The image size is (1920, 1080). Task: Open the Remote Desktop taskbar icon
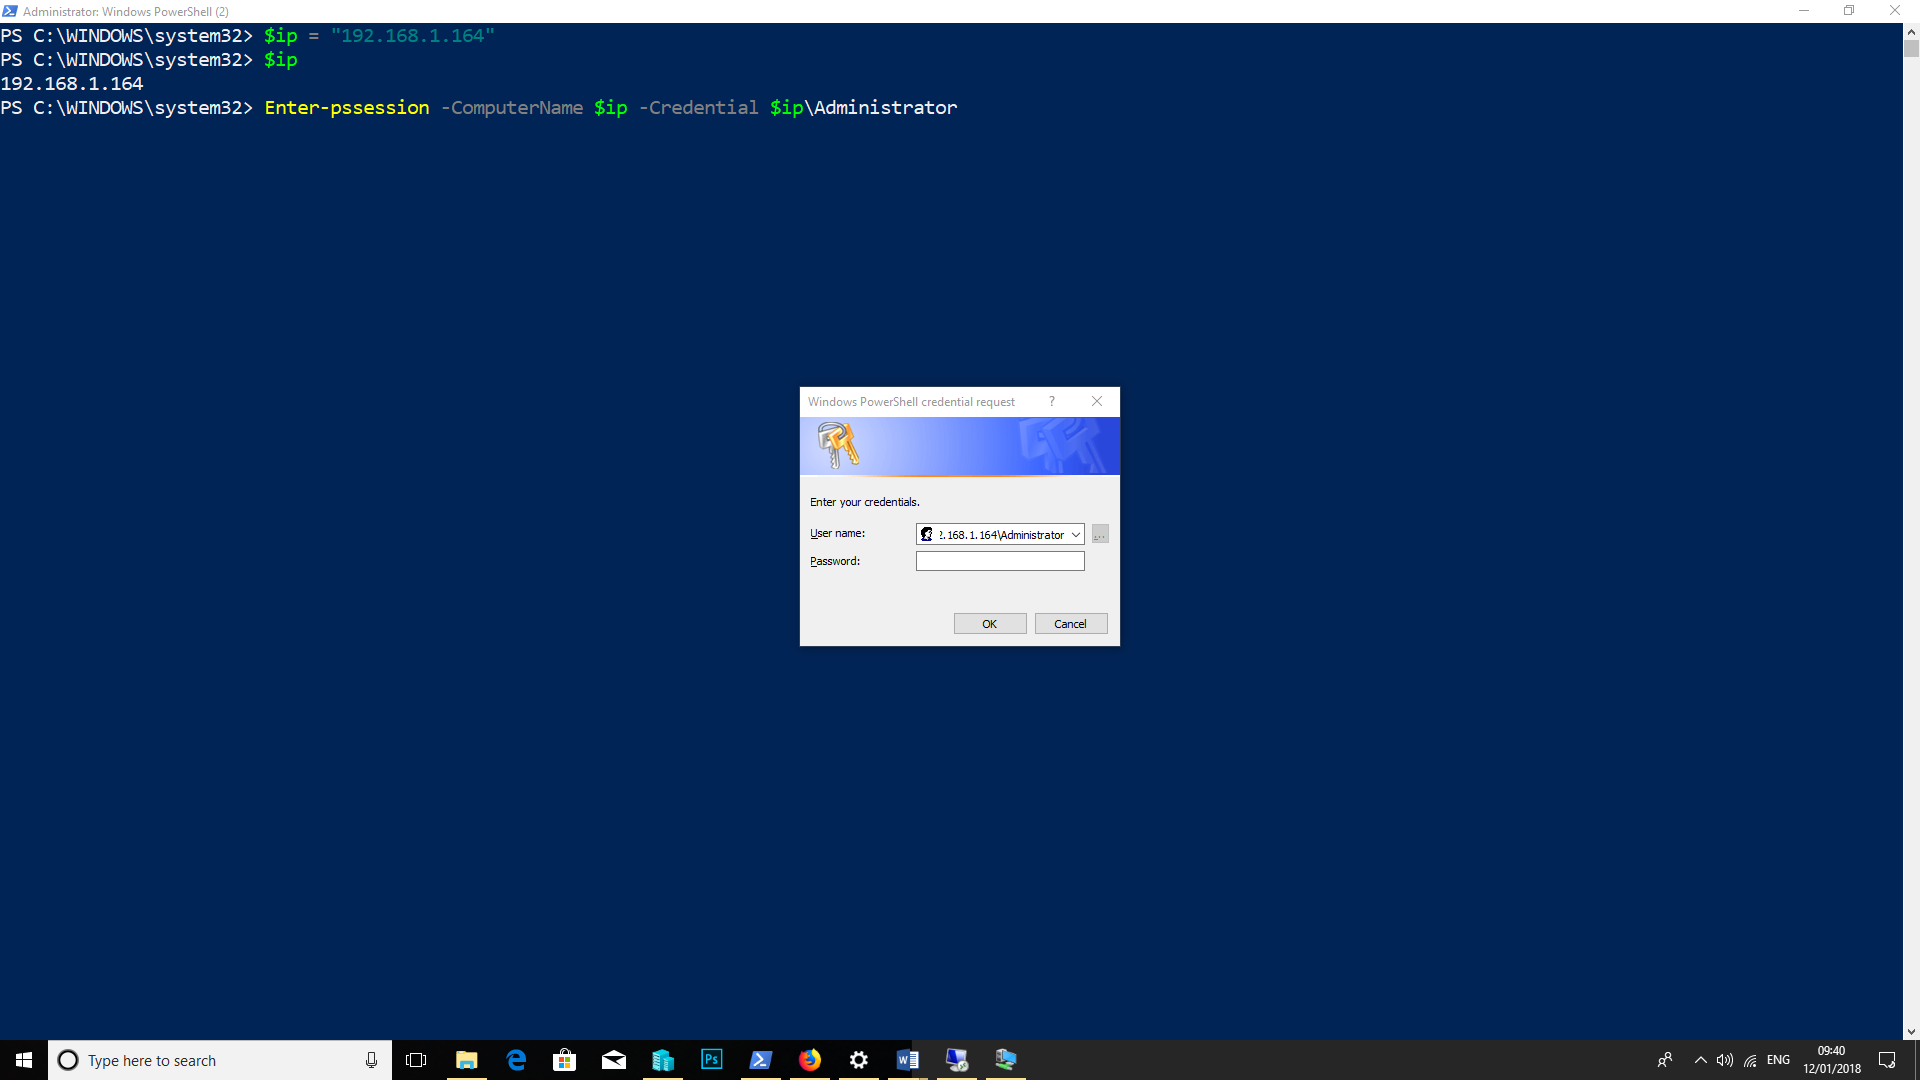(957, 1060)
